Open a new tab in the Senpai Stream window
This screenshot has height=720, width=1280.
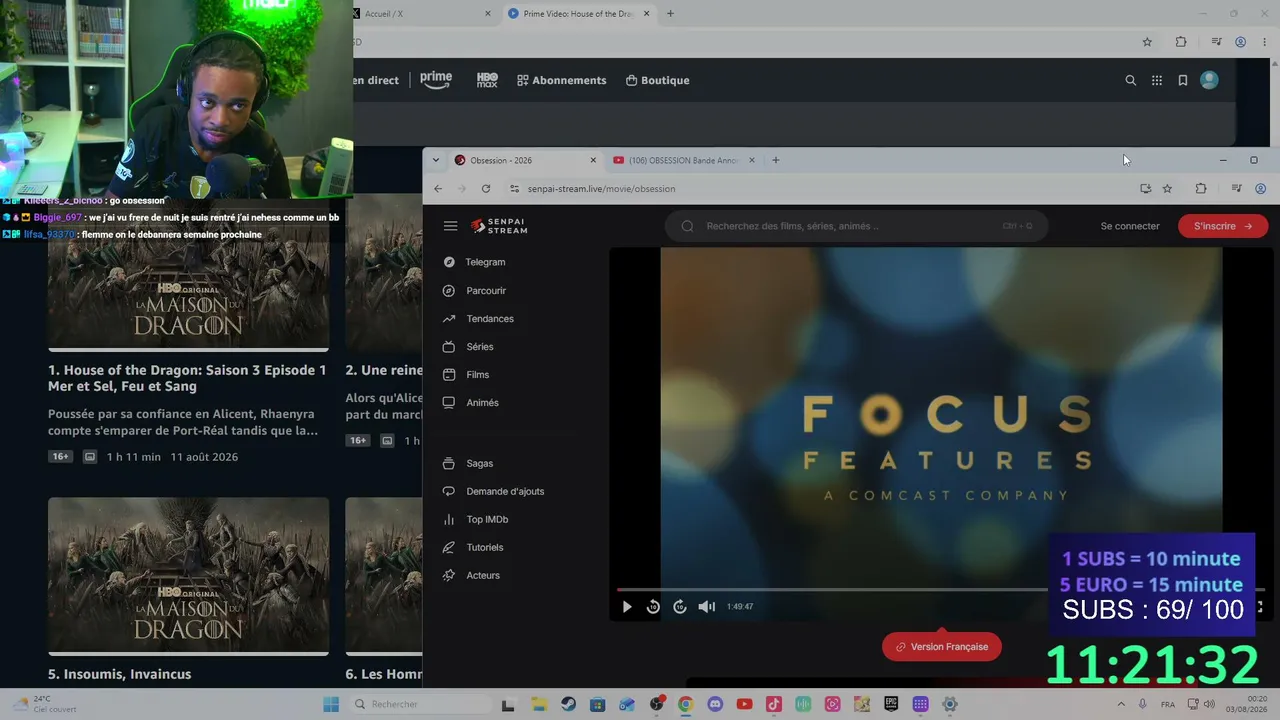pos(775,160)
